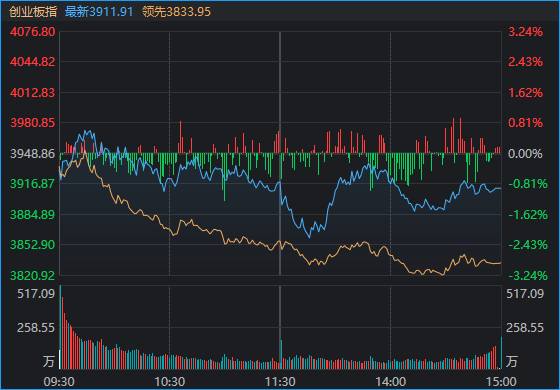Click the 11:30 time axis label
The height and width of the screenshot is (390, 560).
coord(280,382)
